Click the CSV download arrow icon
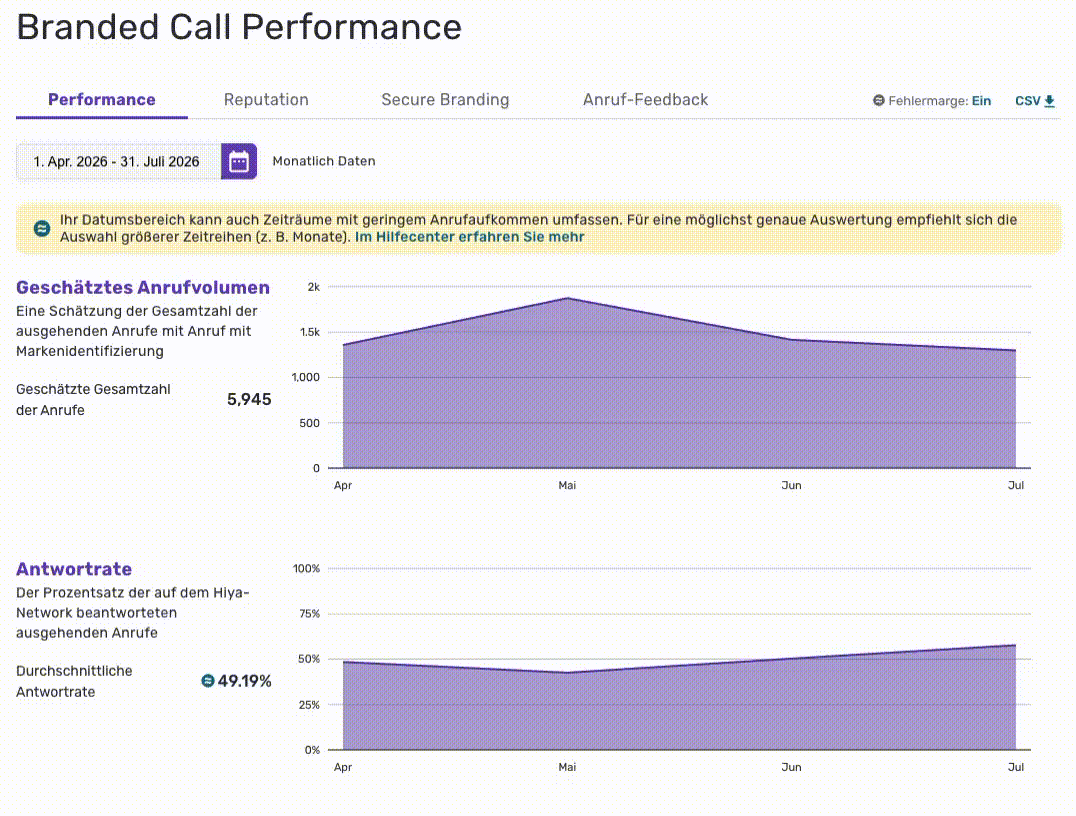The height and width of the screenshot is (816, 1076). [x=1049, y=101]
